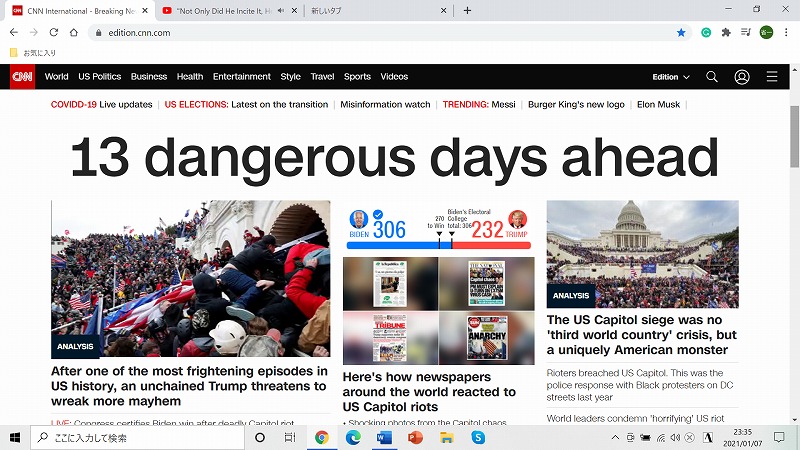Open PowerPoint from the taskbar
This screenshot has width=800, height=450.
[415, 438]
